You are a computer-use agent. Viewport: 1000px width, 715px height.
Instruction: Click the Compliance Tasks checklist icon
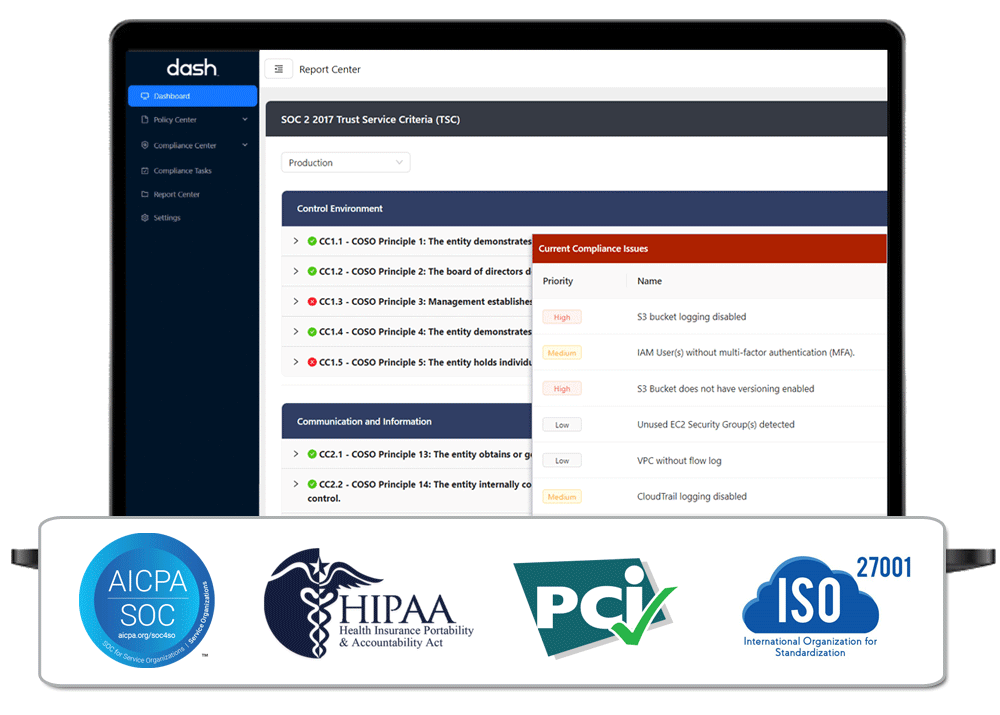pos(144,170)
